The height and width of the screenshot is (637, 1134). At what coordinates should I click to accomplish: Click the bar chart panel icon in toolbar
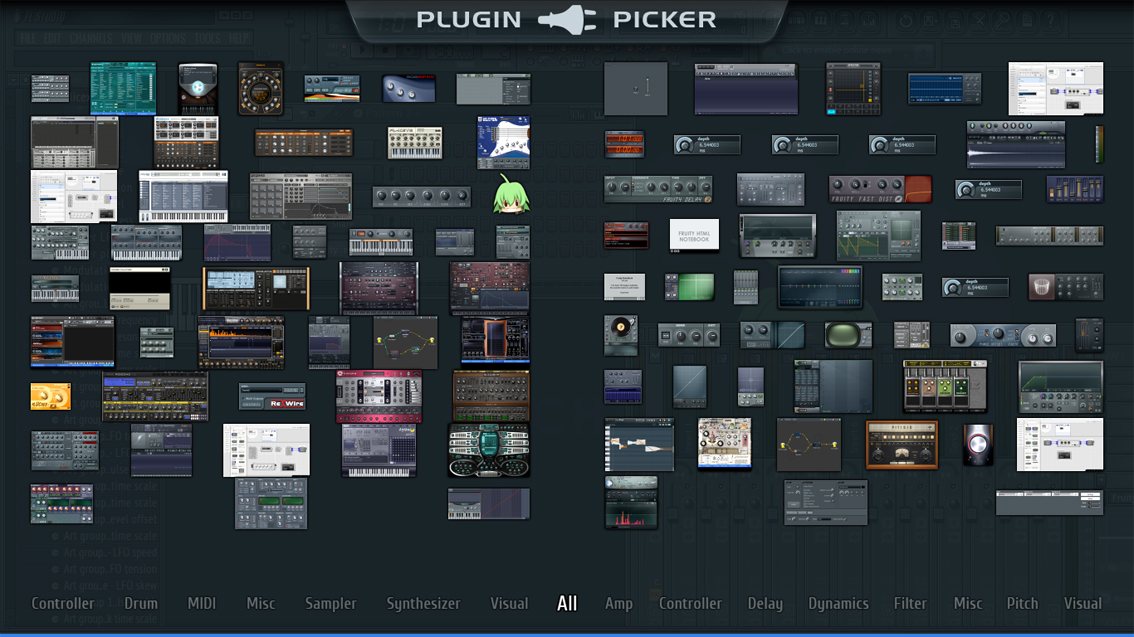click(x=868, y=21)
